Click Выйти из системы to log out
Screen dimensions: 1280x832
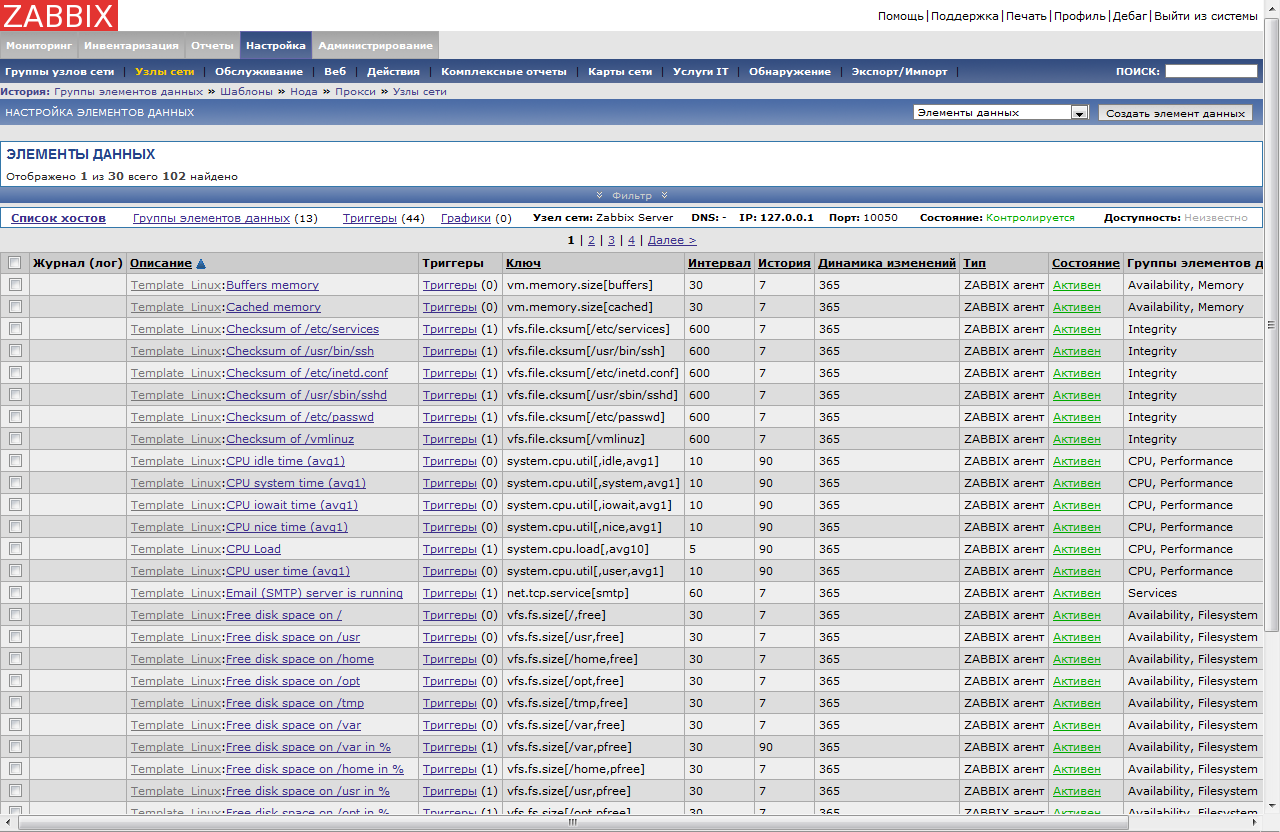(1206, 16)
